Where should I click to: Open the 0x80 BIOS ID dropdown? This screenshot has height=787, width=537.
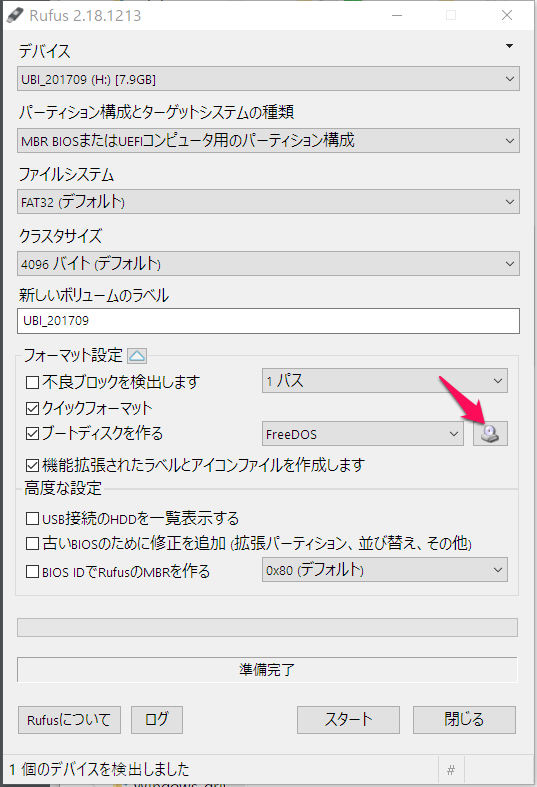point(384,570)
